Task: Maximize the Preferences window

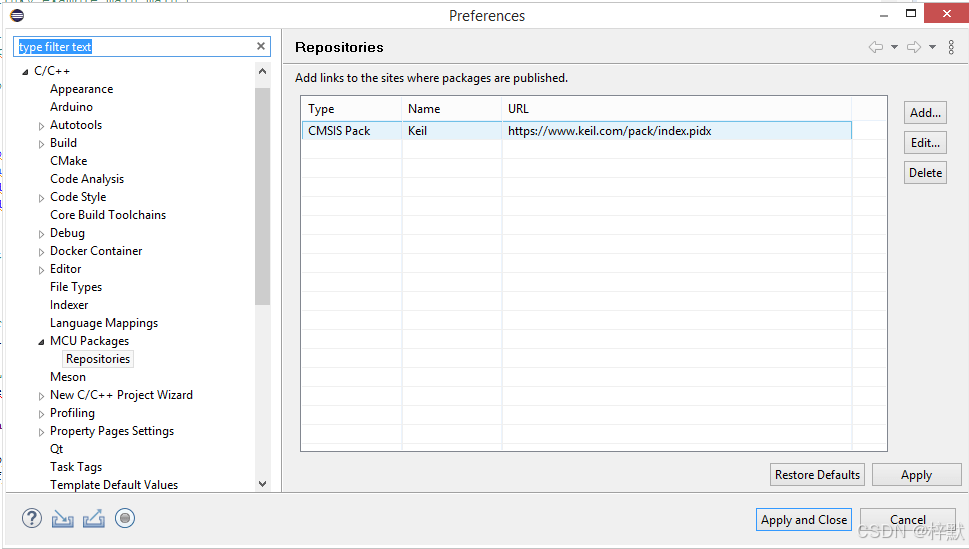Action: click(911, 13)
